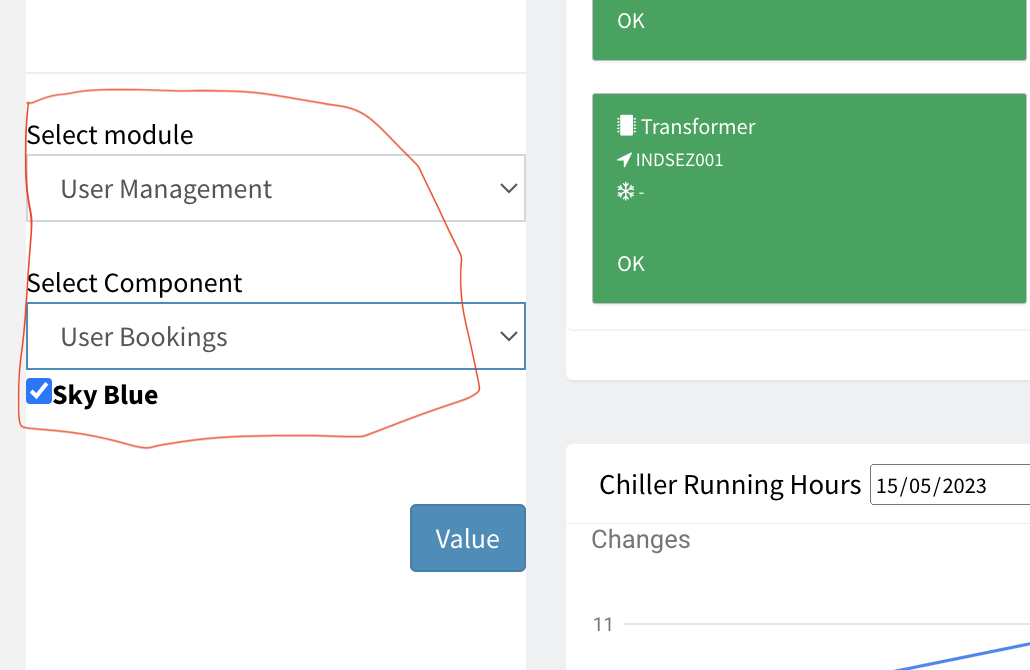Click the Select module label
Viewport: 1030px width, 670px height.
110,135
